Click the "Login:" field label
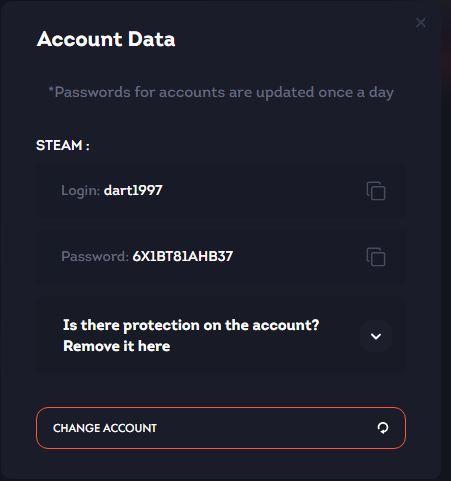 [81, 191]
